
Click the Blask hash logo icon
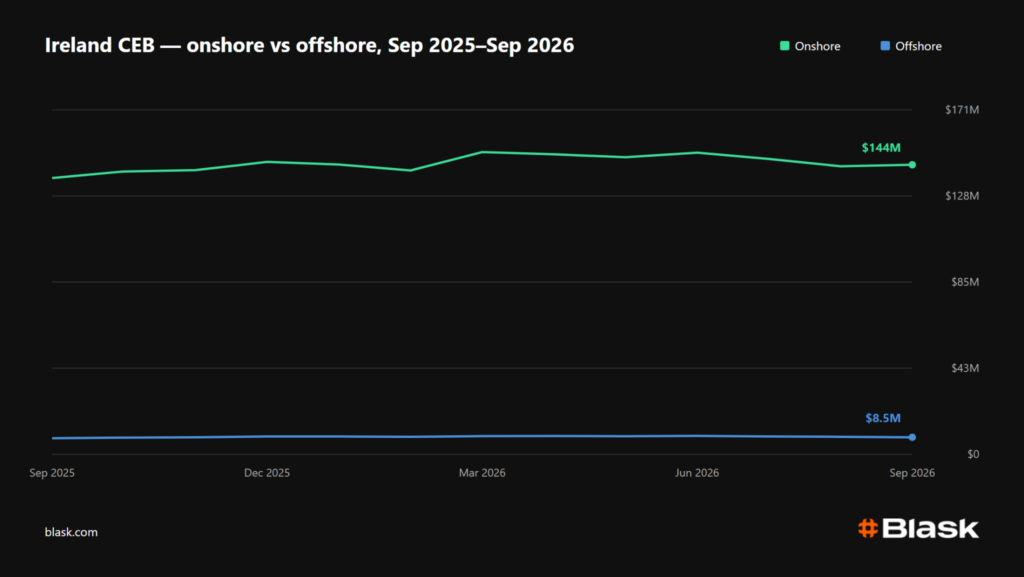pyautogui.click(x=868, y=528)
